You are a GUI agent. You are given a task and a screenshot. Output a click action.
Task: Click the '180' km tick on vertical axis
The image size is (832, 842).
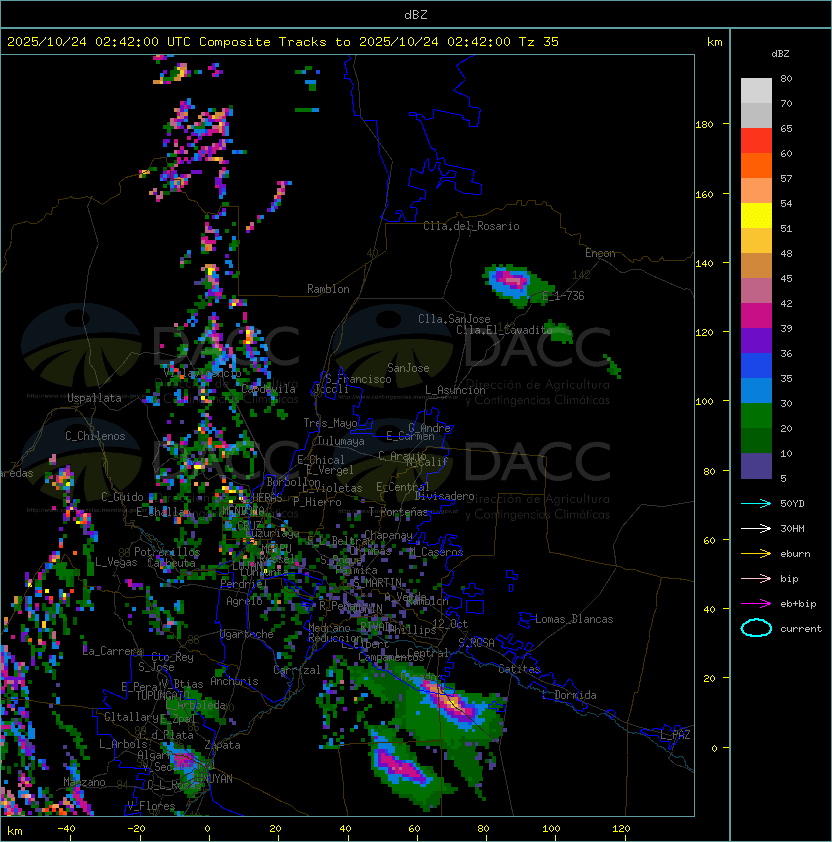(x=704, y=125)
